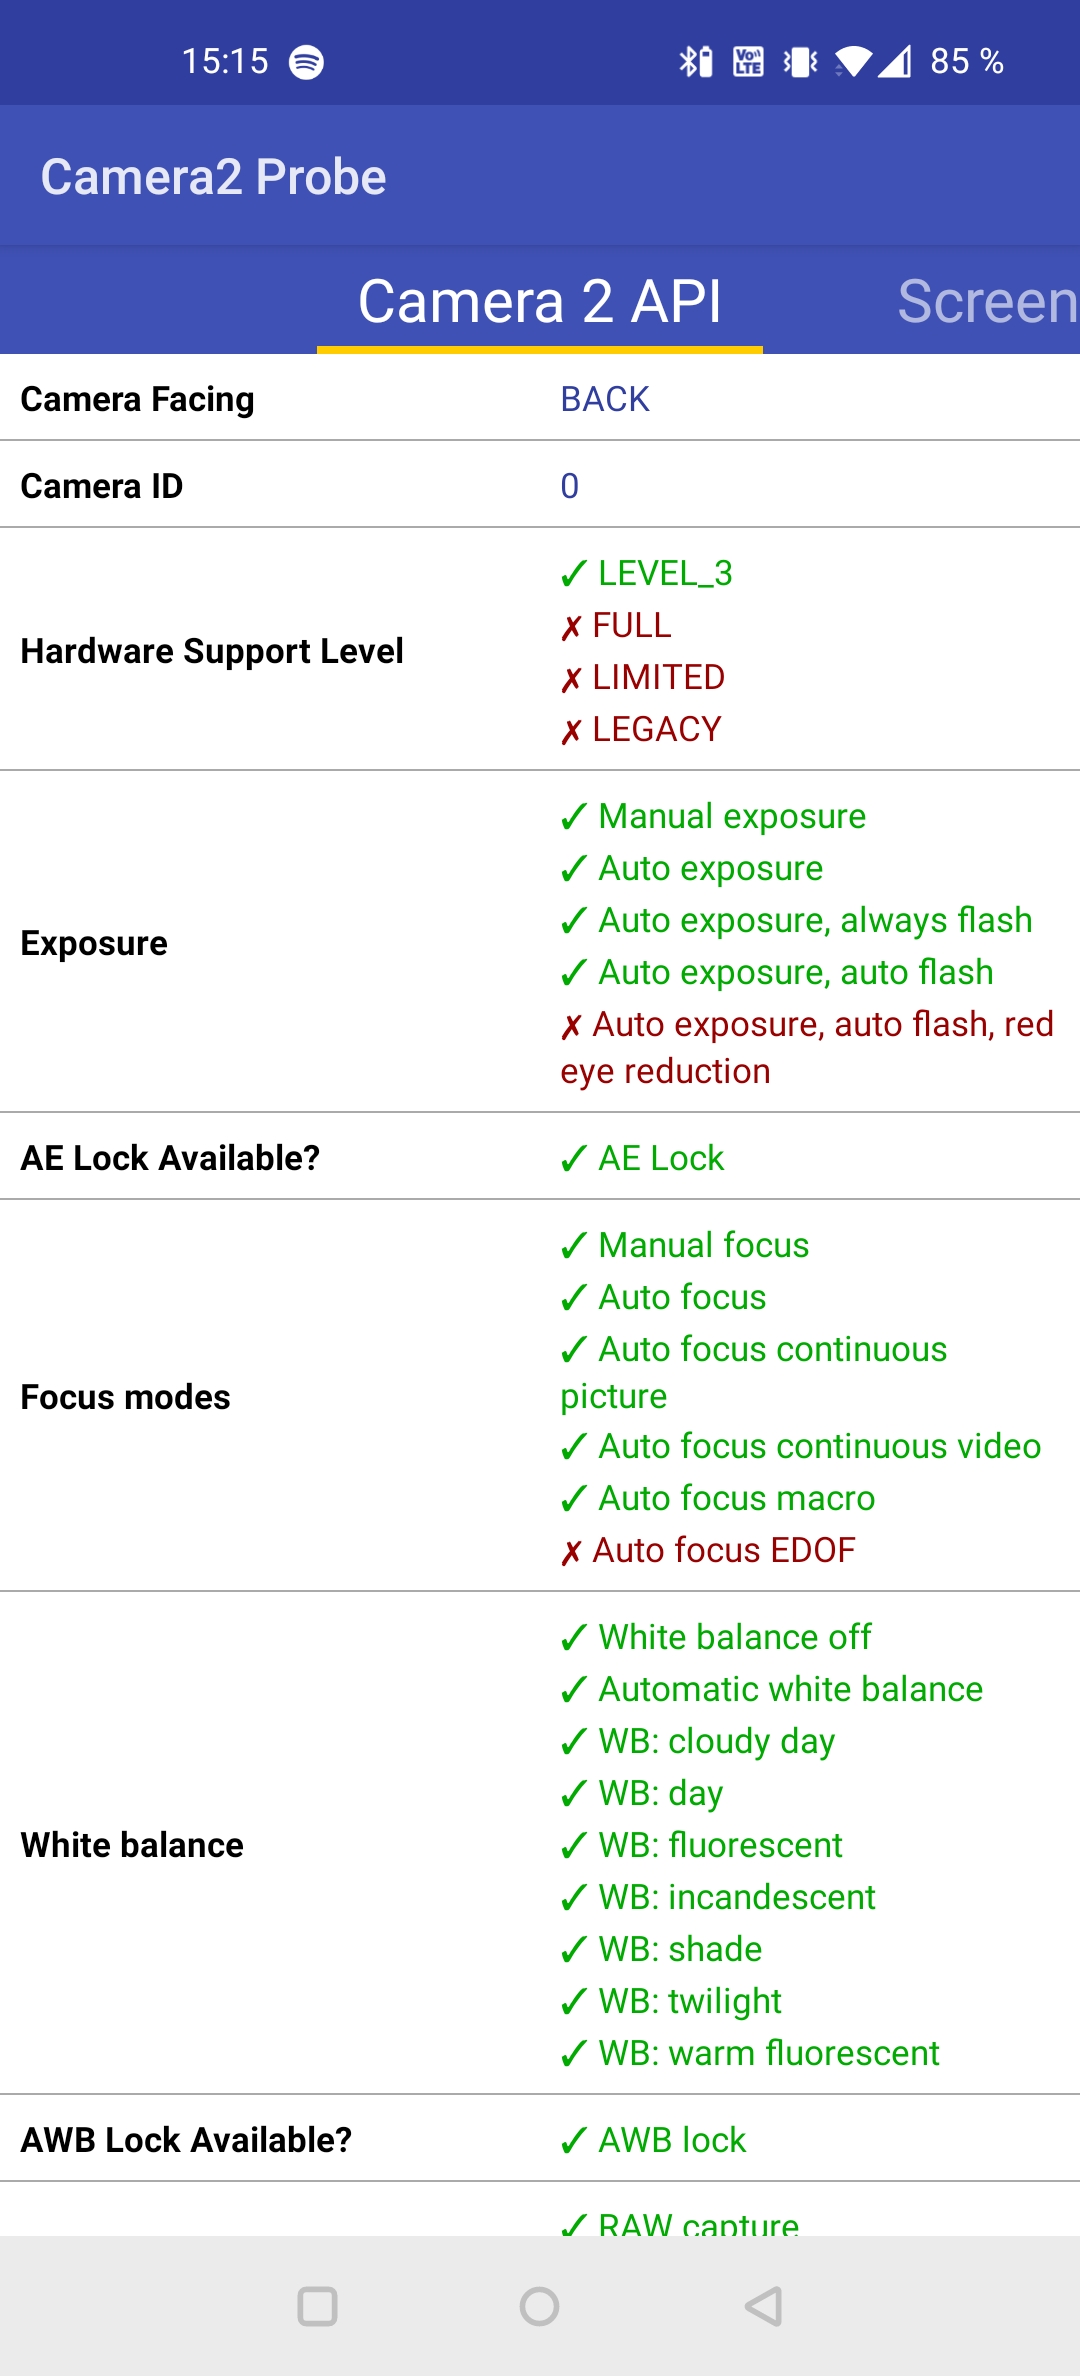Tap the red X beside FULL
The width and height of the screenshot is (1080, 2376).
(571, 627)
